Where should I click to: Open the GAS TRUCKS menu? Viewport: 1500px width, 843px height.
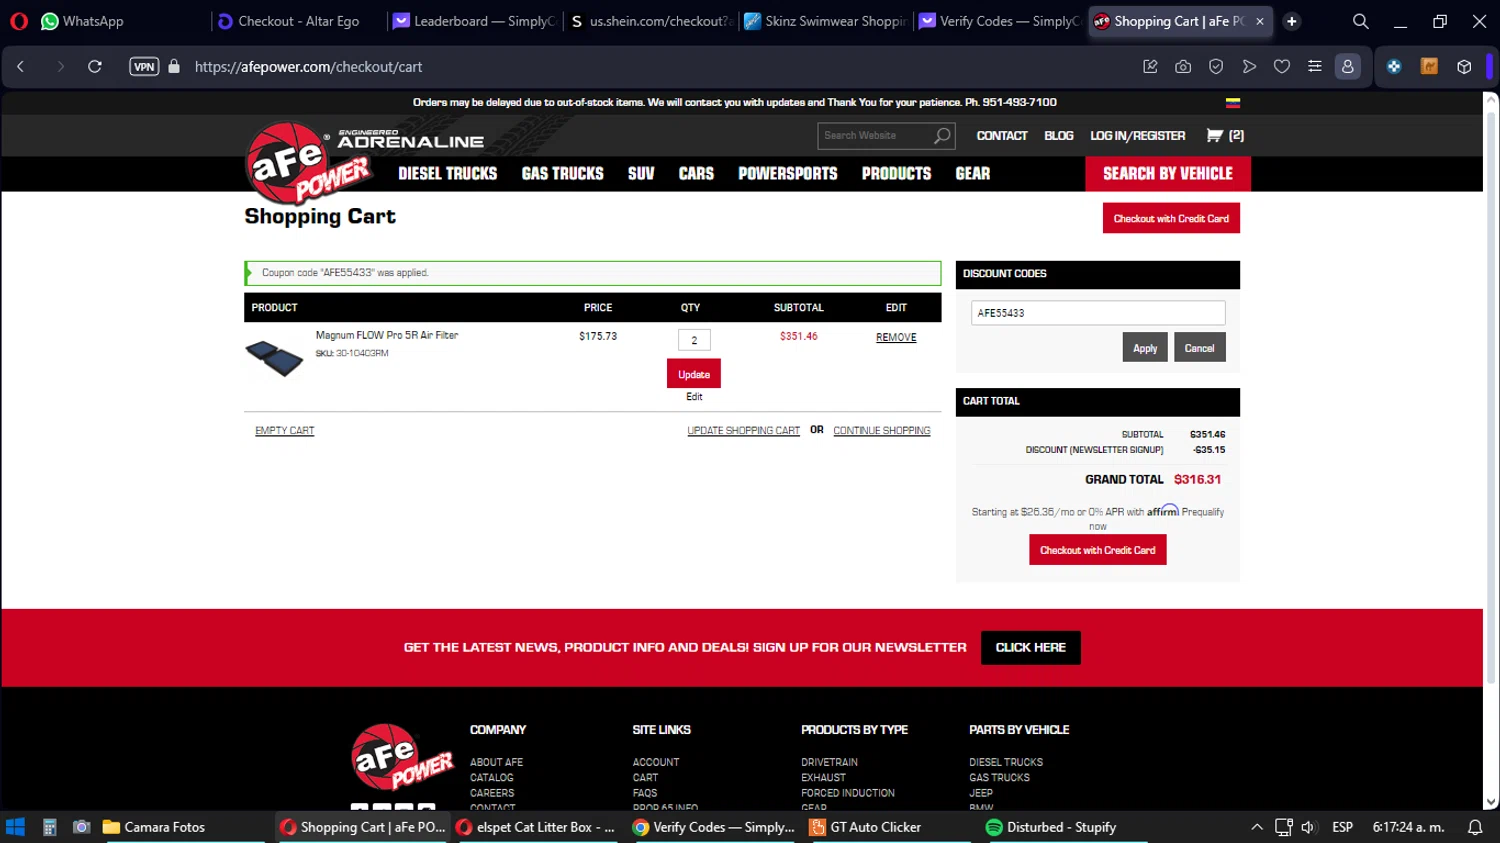tap(562, 174)
